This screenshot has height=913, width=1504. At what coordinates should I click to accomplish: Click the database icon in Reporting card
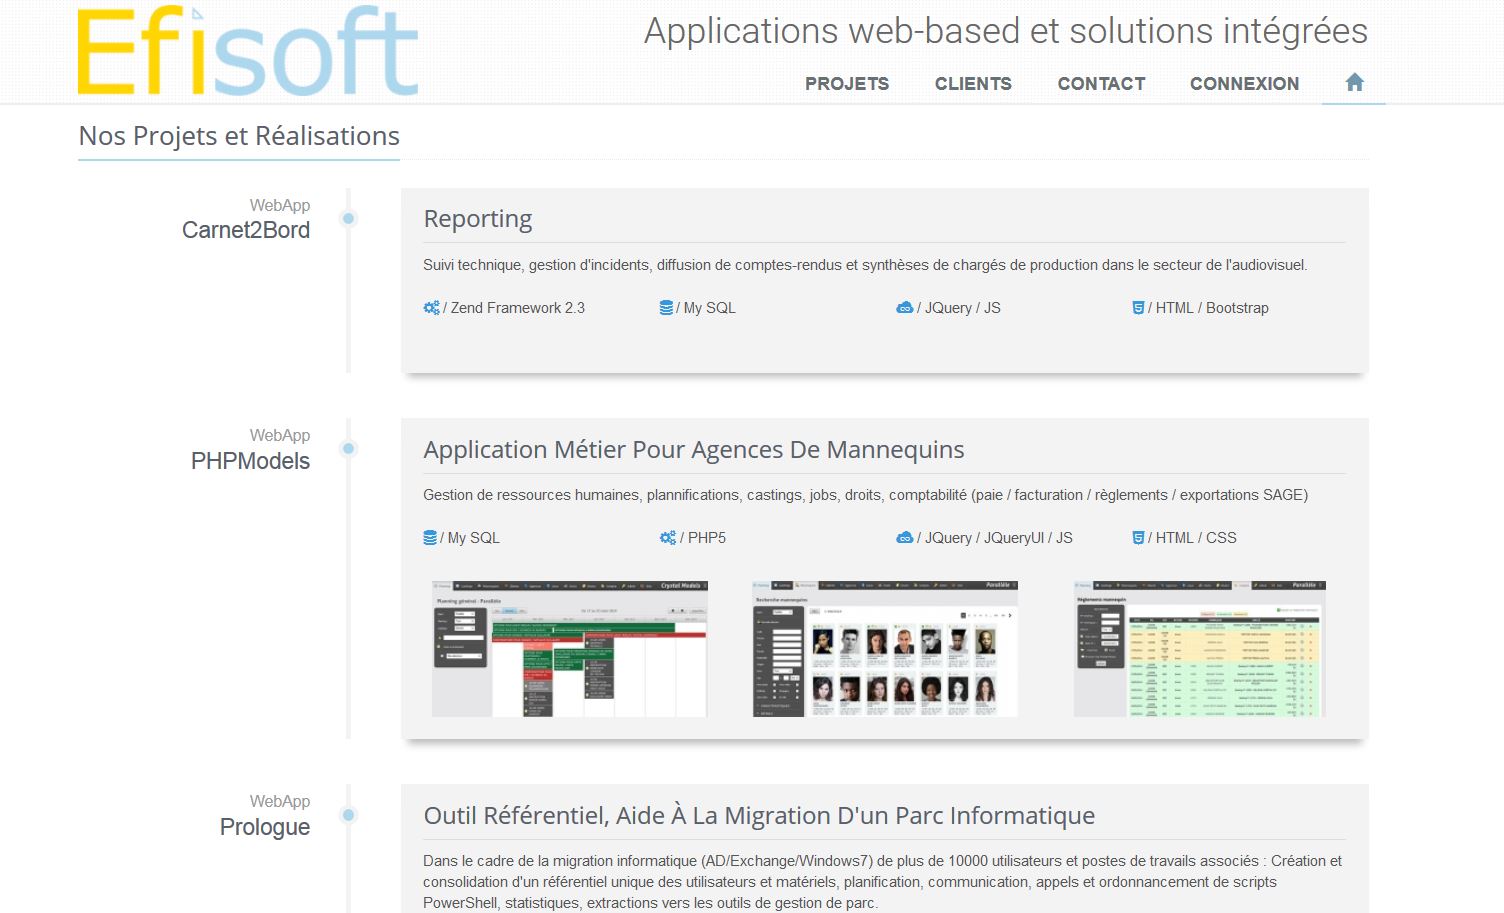pos(666,308)
